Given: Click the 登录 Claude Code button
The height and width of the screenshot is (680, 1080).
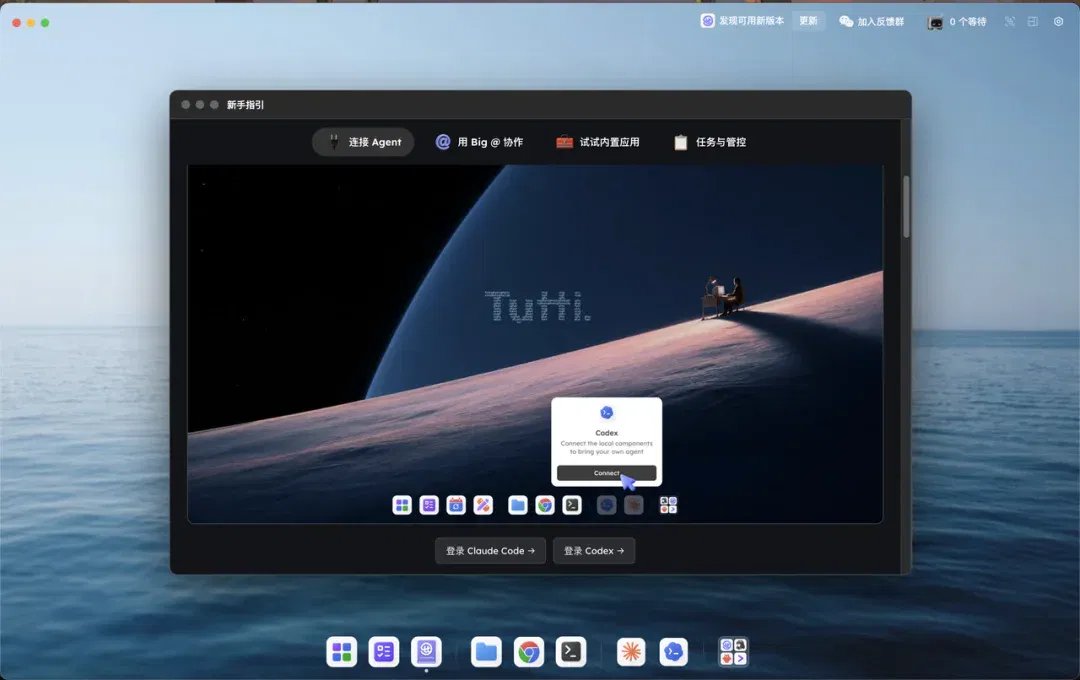Looking at the screenshot, I should (490, 550).
